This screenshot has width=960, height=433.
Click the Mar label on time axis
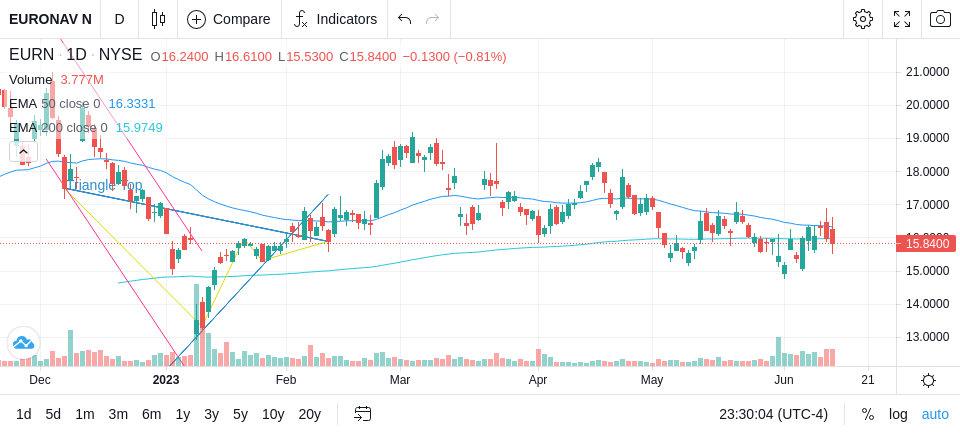[x=400, y=380]
